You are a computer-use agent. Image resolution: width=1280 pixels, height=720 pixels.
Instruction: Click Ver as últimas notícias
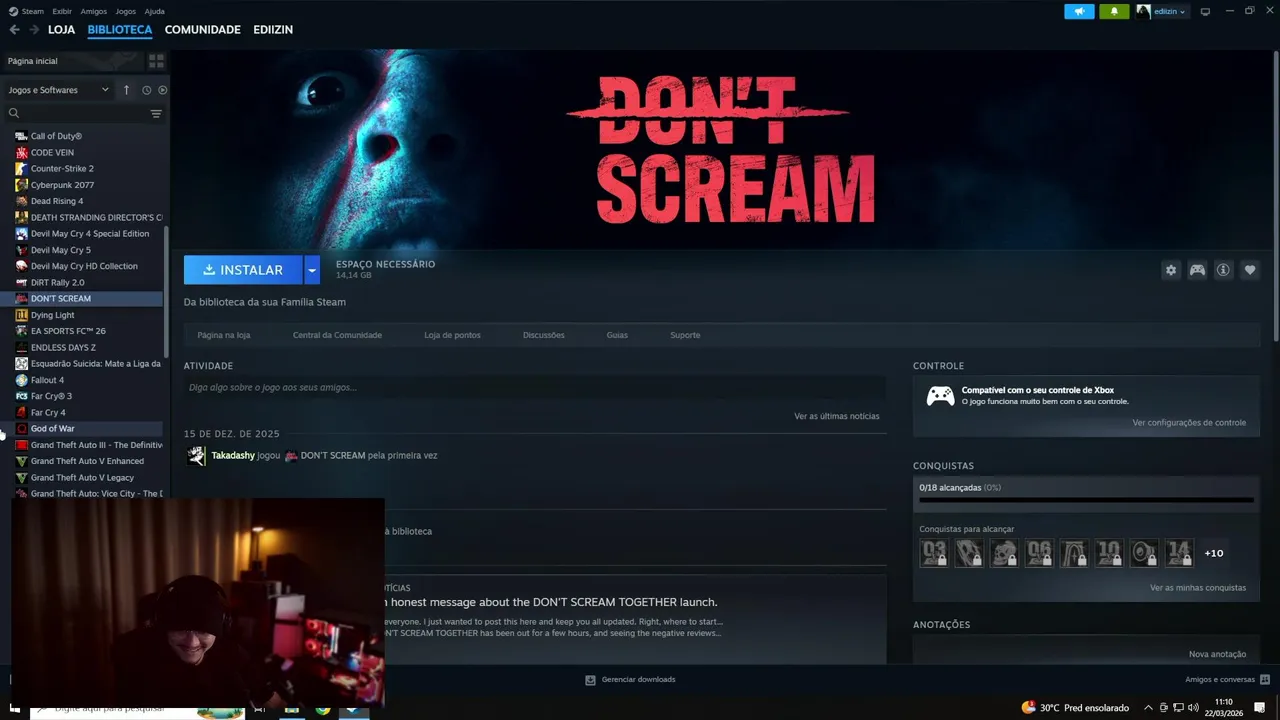pos(837,416)
